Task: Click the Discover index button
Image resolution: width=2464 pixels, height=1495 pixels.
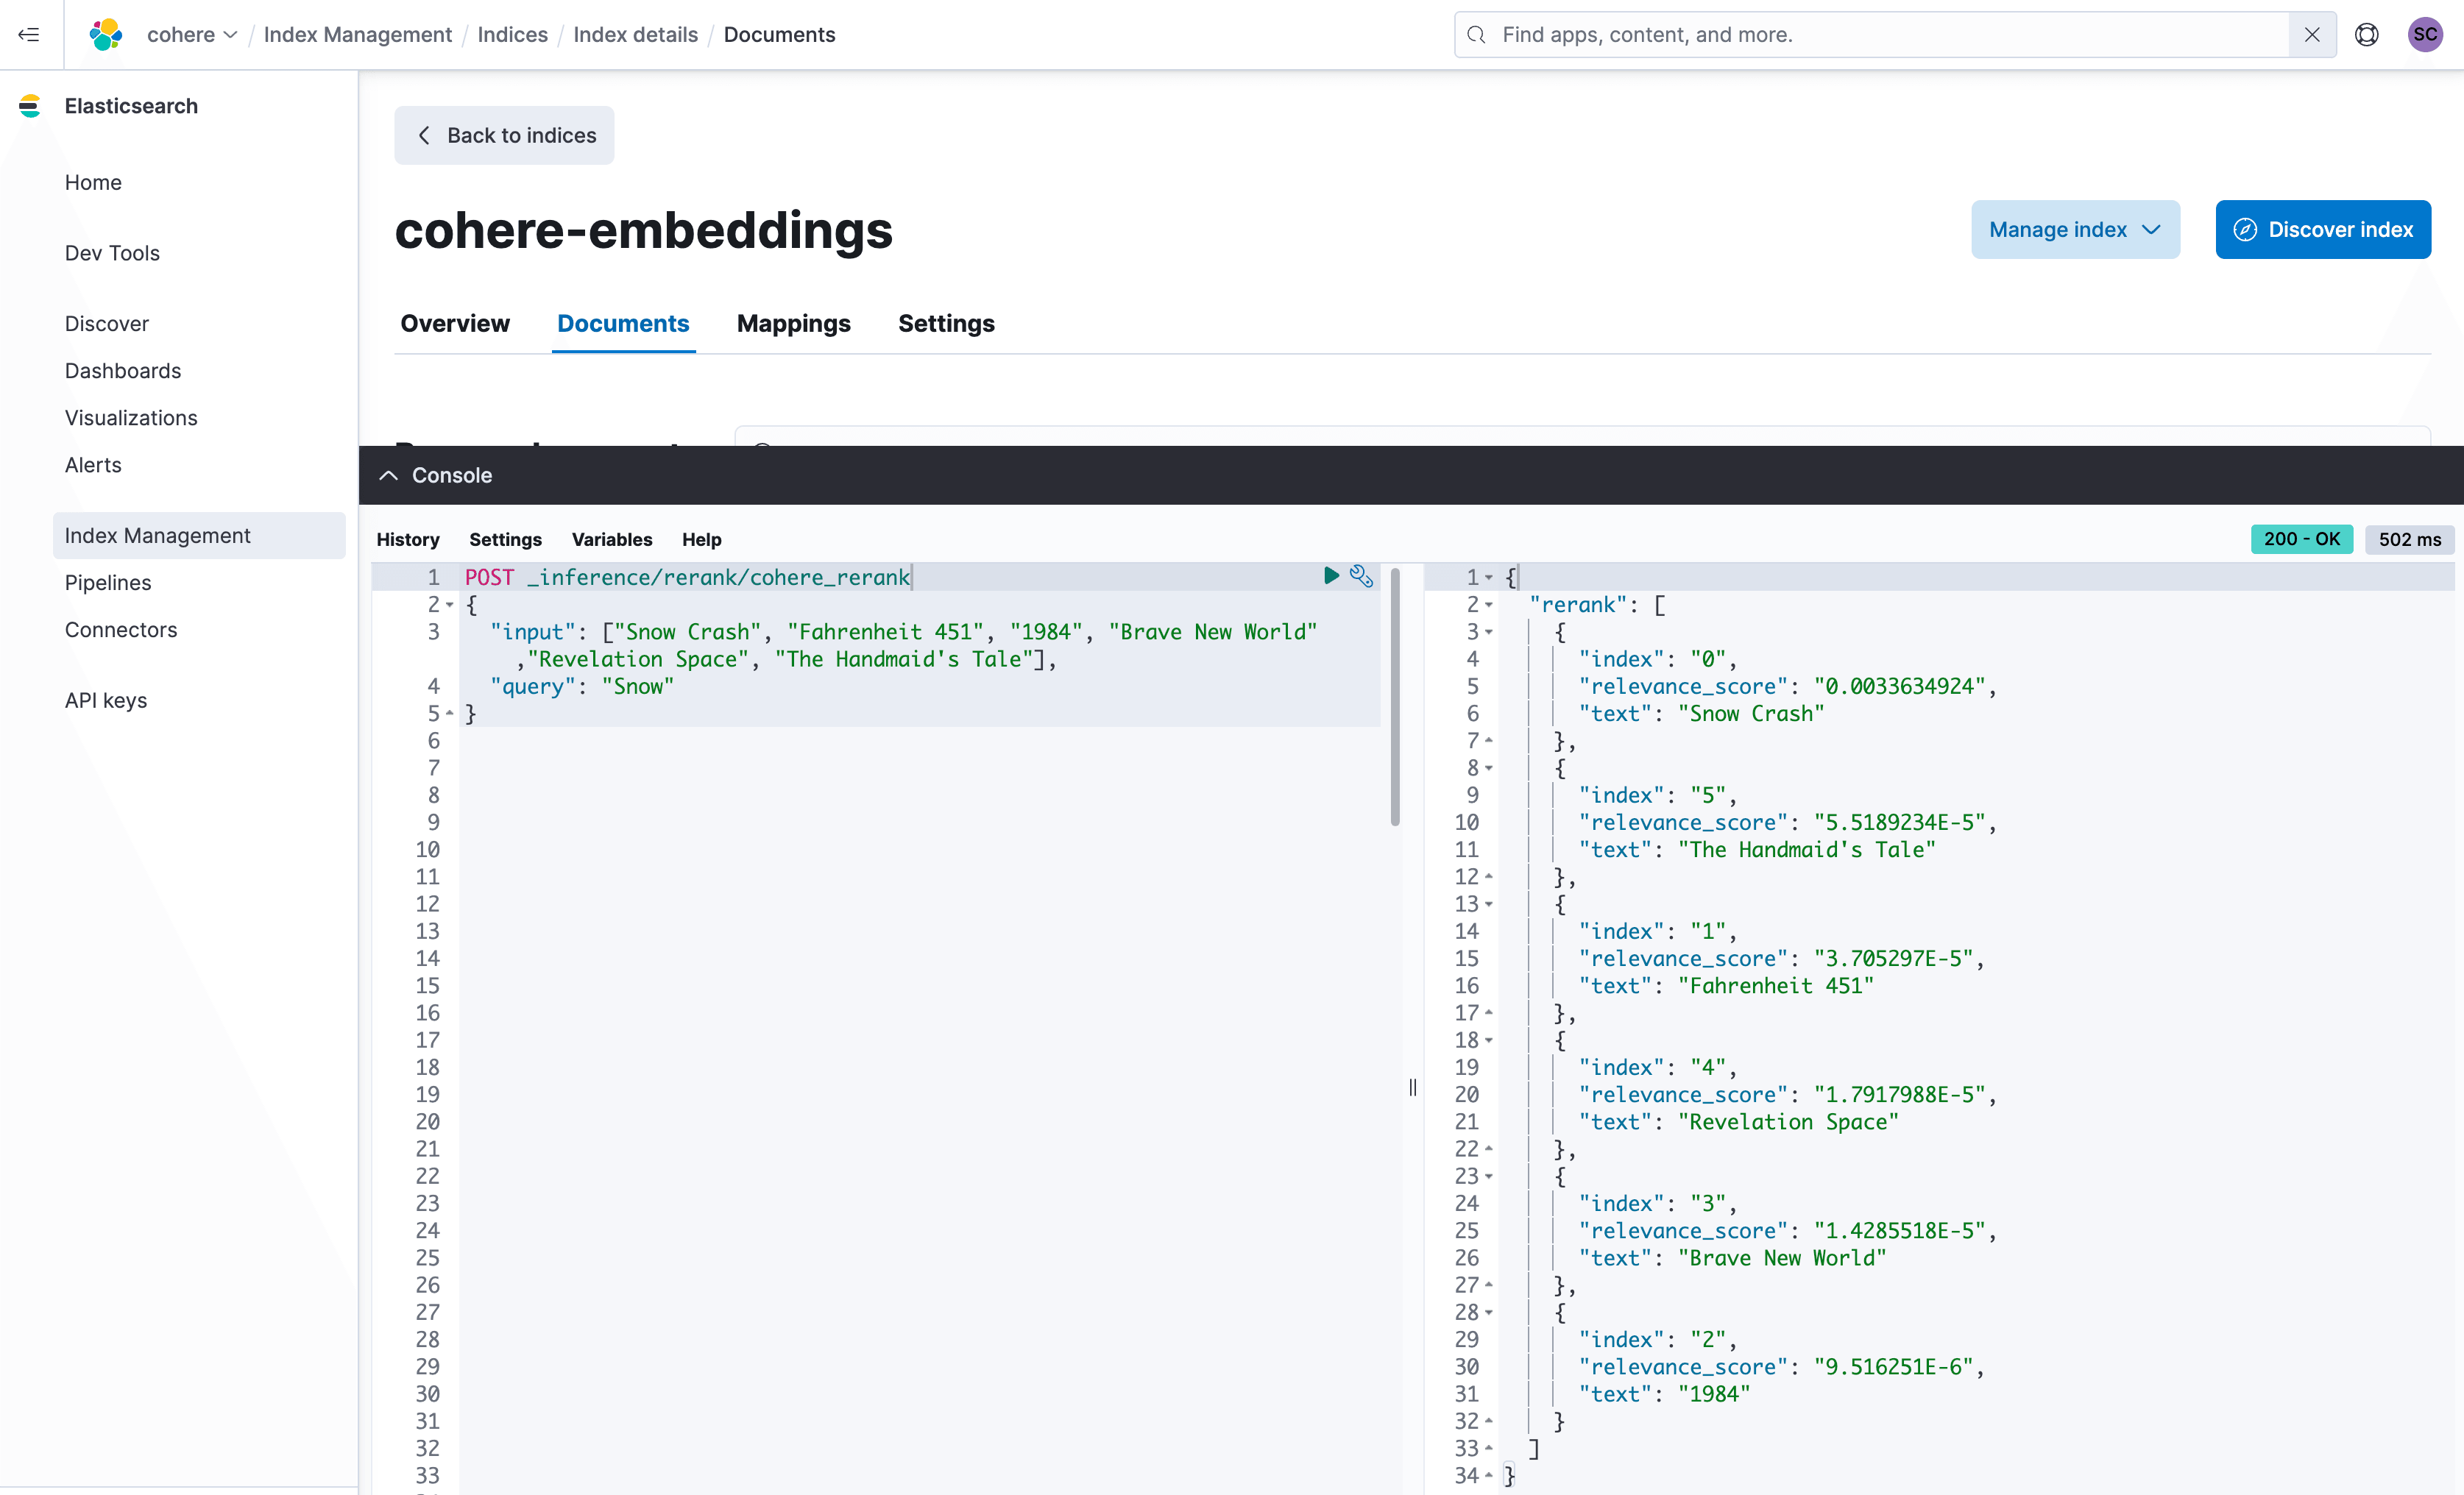Action: click(x=2323, y=230)
